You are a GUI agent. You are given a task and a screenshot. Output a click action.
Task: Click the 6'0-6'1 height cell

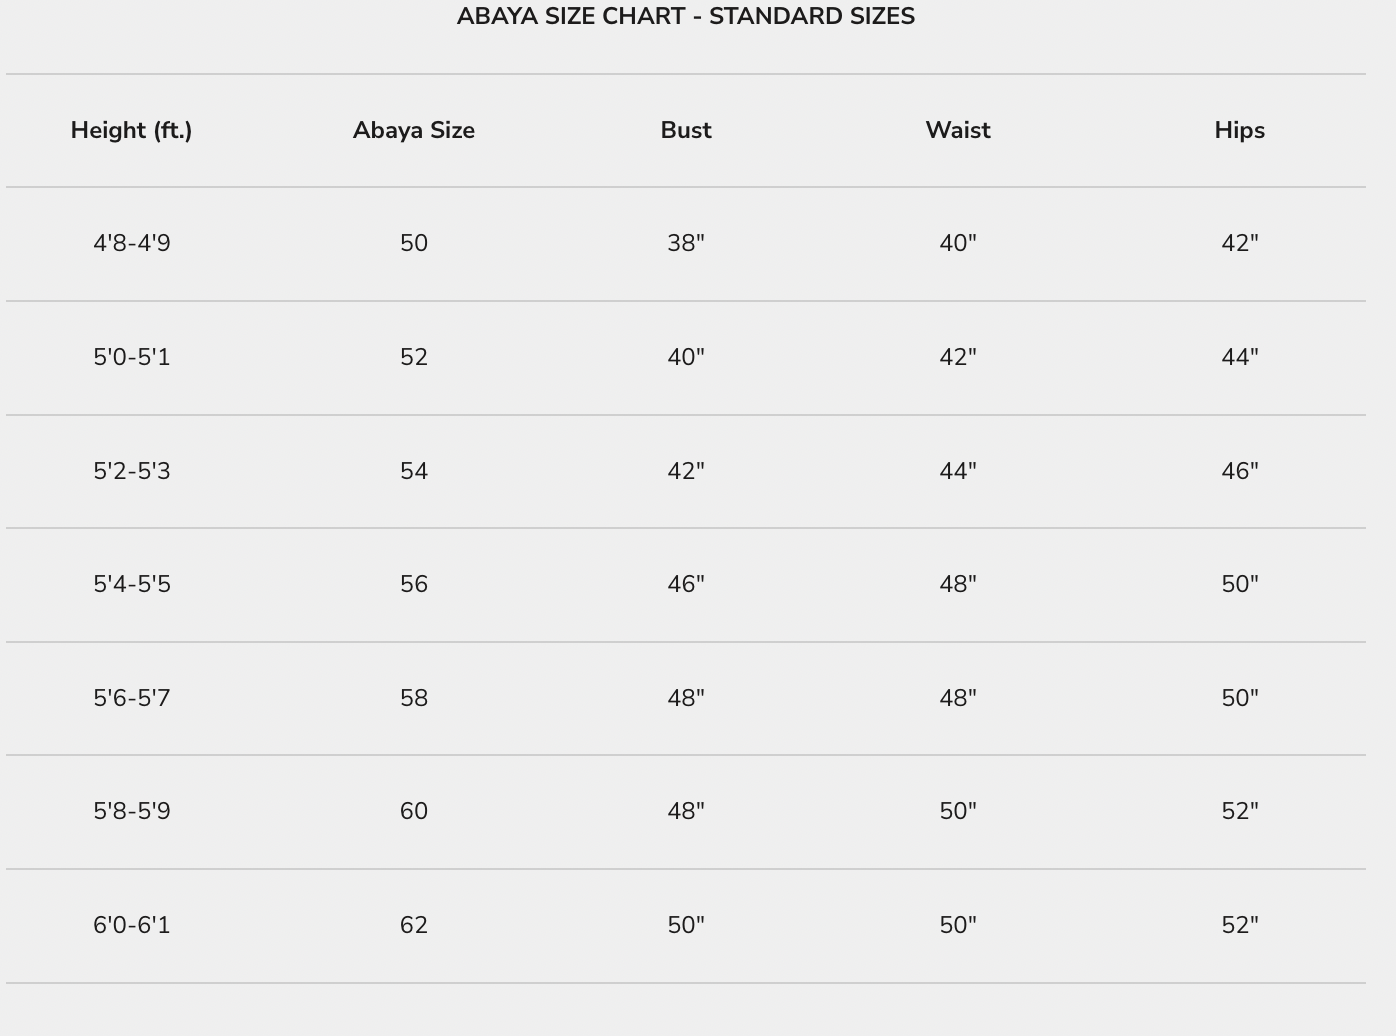click(x=131, y=926)
